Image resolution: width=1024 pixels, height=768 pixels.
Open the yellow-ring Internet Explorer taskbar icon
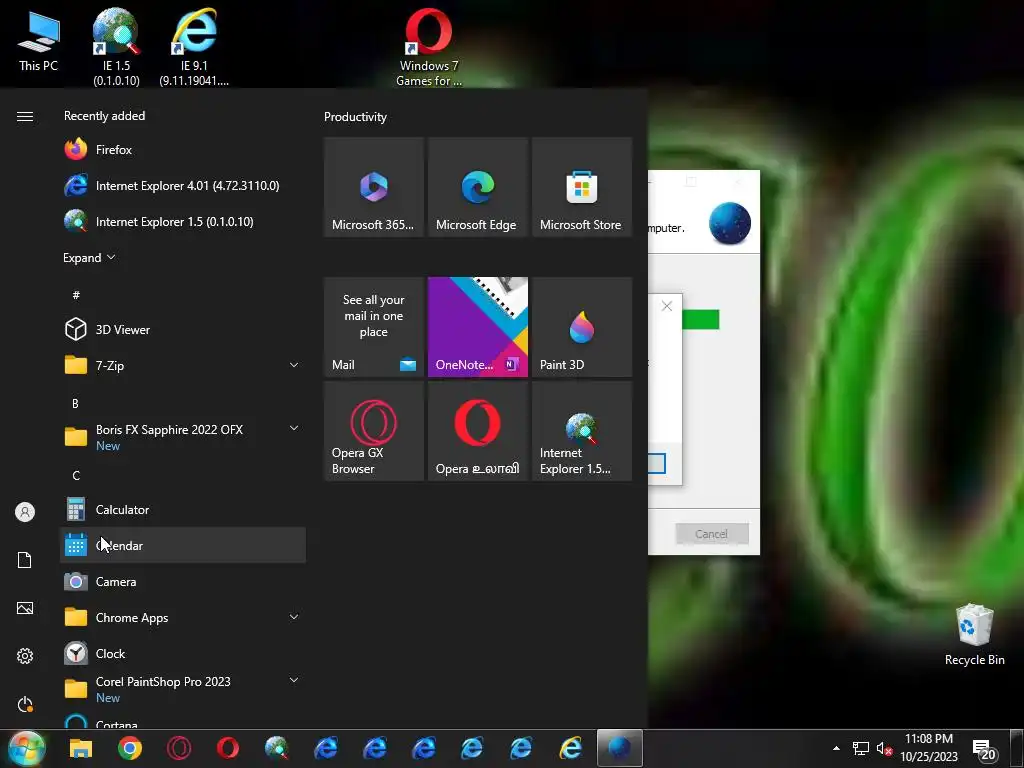point(571,748)
